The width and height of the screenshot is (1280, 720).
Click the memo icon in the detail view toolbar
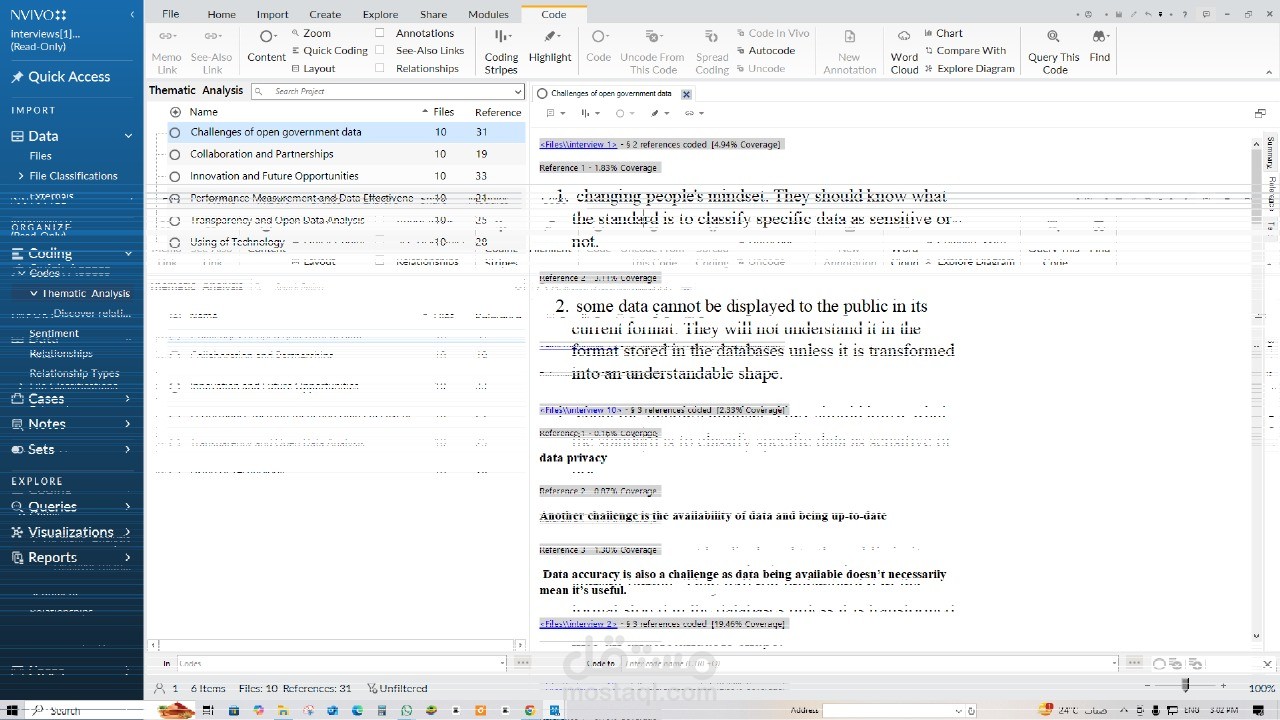tap(551, 113)
